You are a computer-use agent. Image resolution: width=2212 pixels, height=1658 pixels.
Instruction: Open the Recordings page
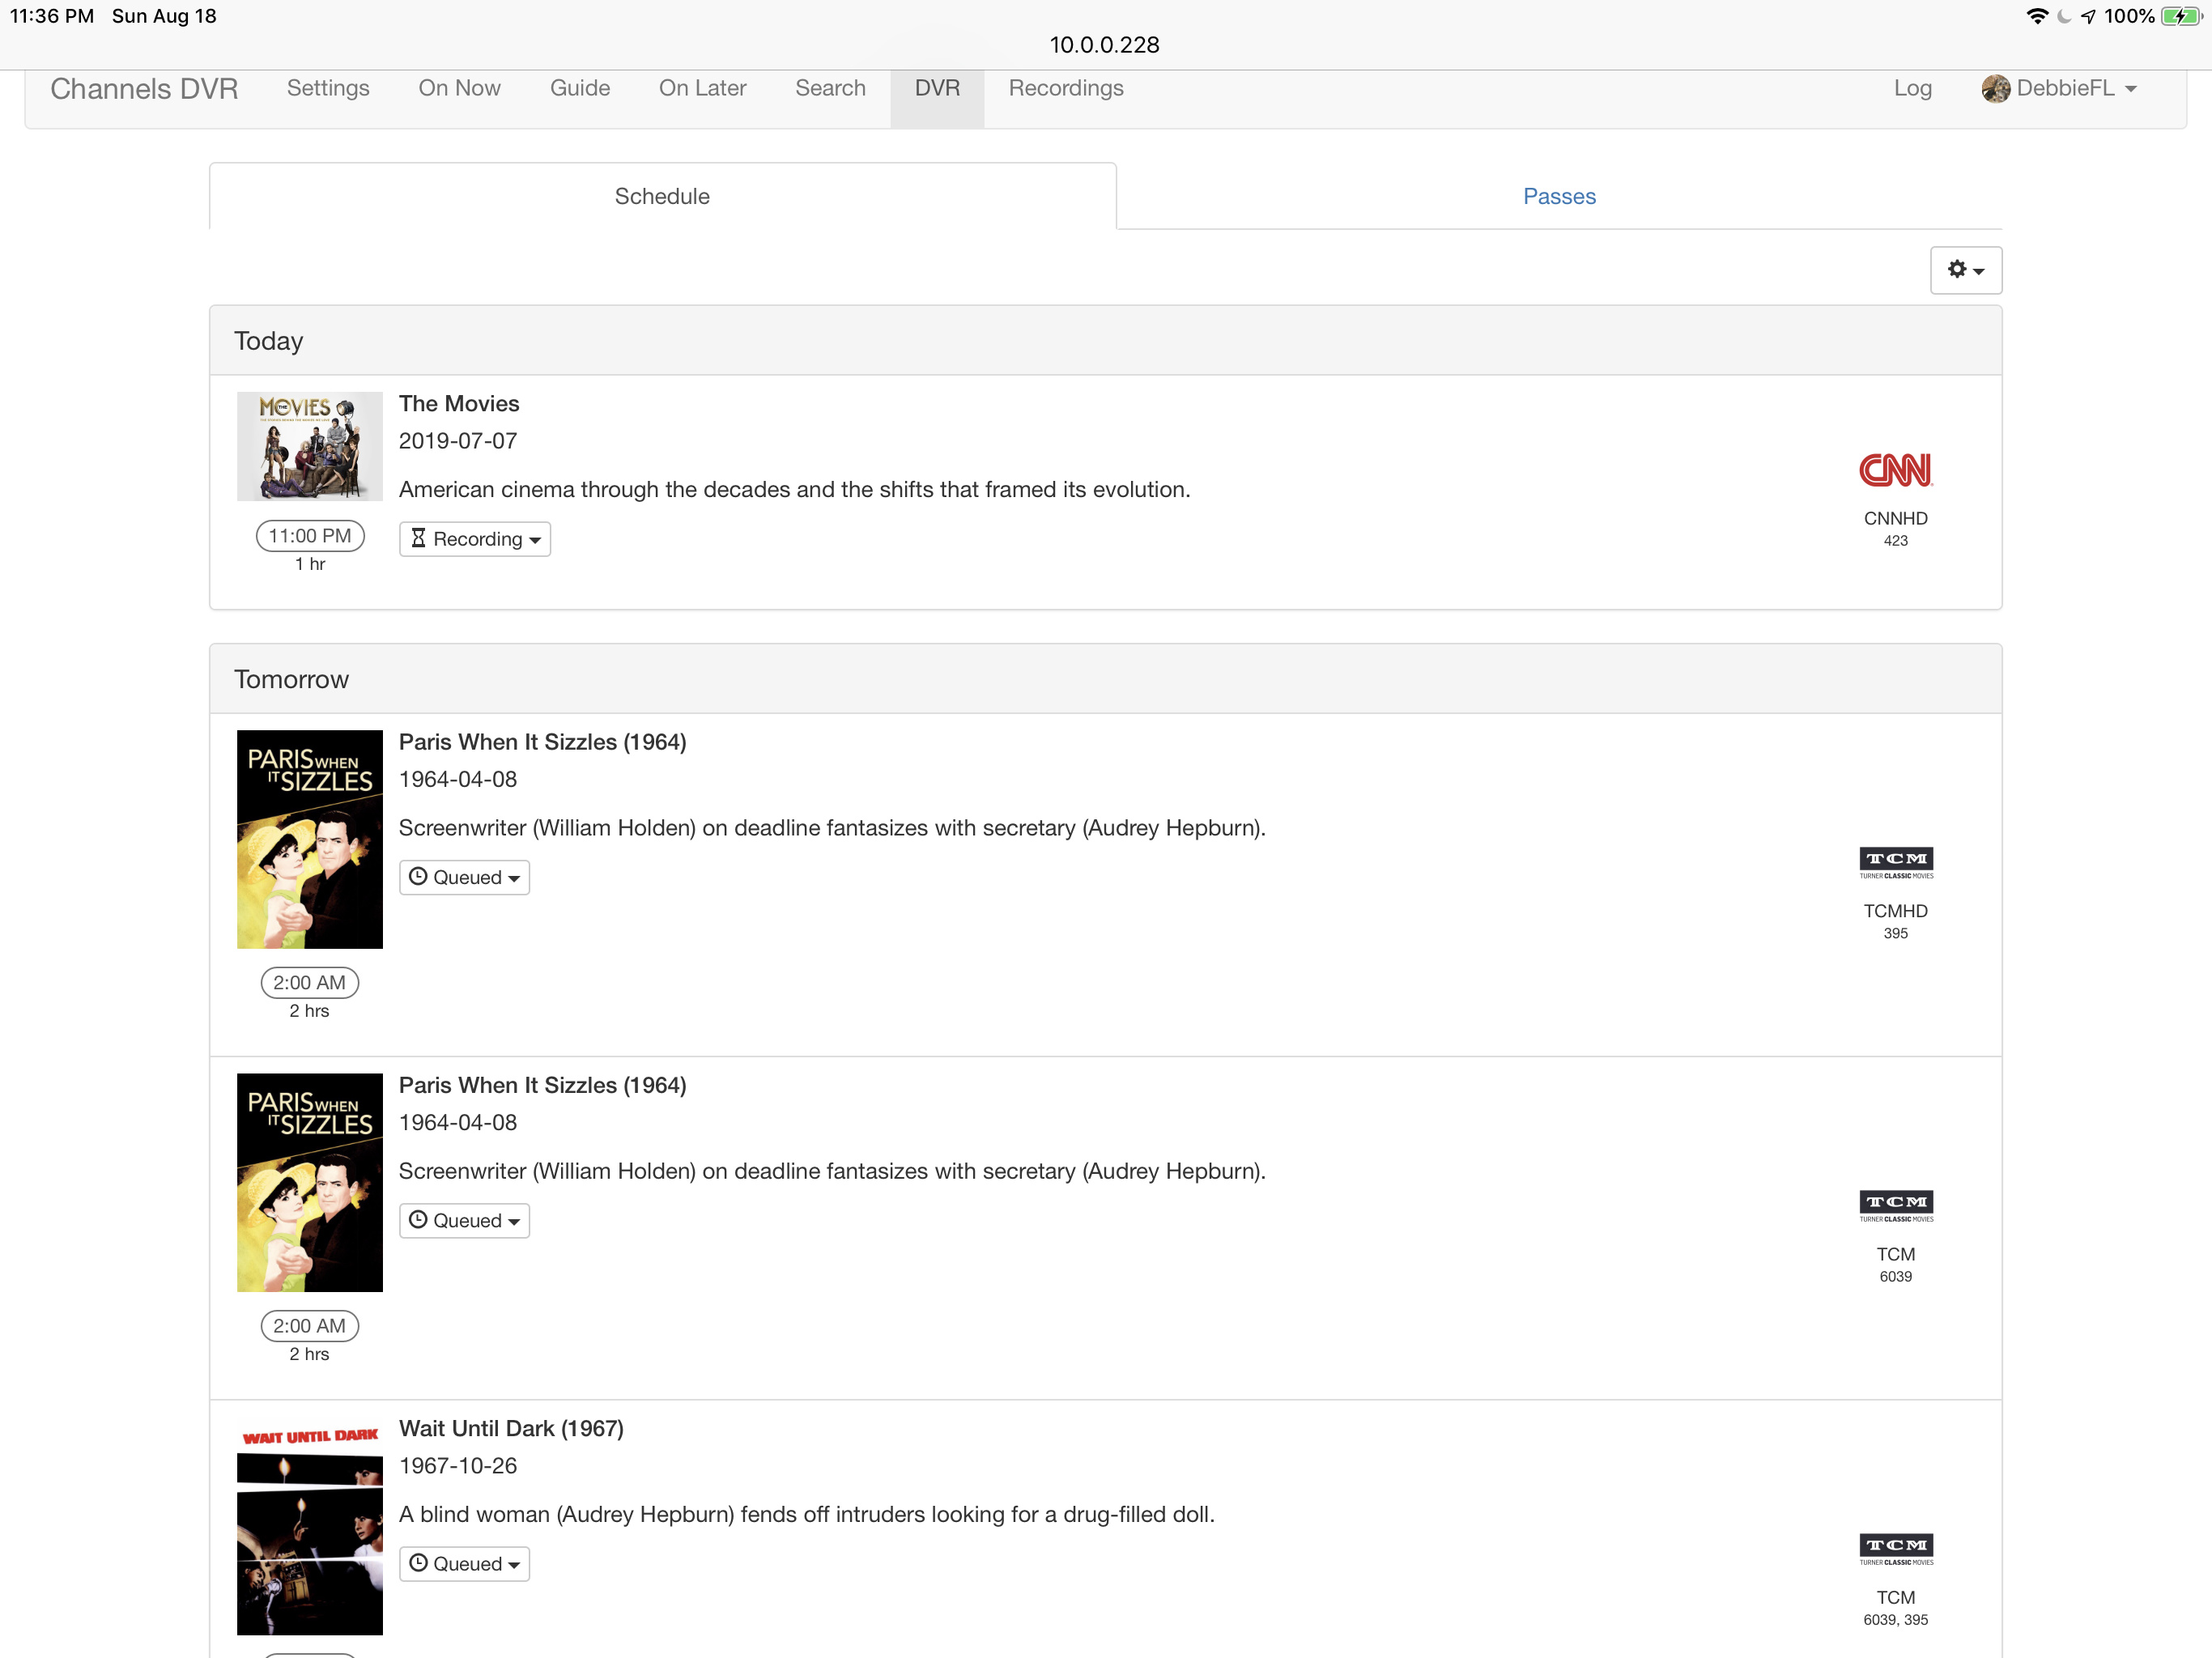1065,89
